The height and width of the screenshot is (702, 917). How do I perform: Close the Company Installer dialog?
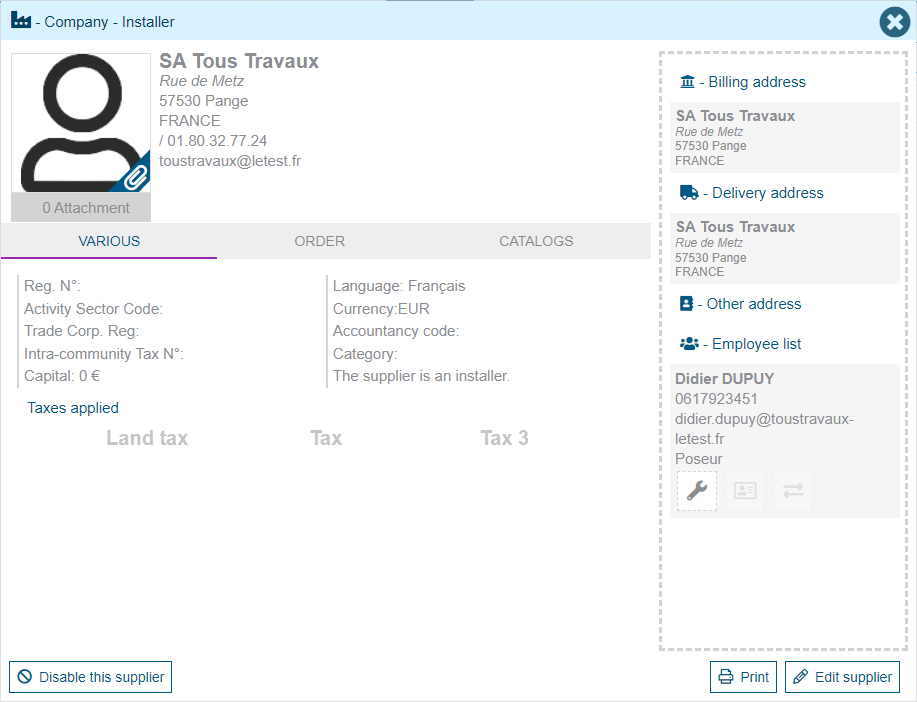point(894,22)
